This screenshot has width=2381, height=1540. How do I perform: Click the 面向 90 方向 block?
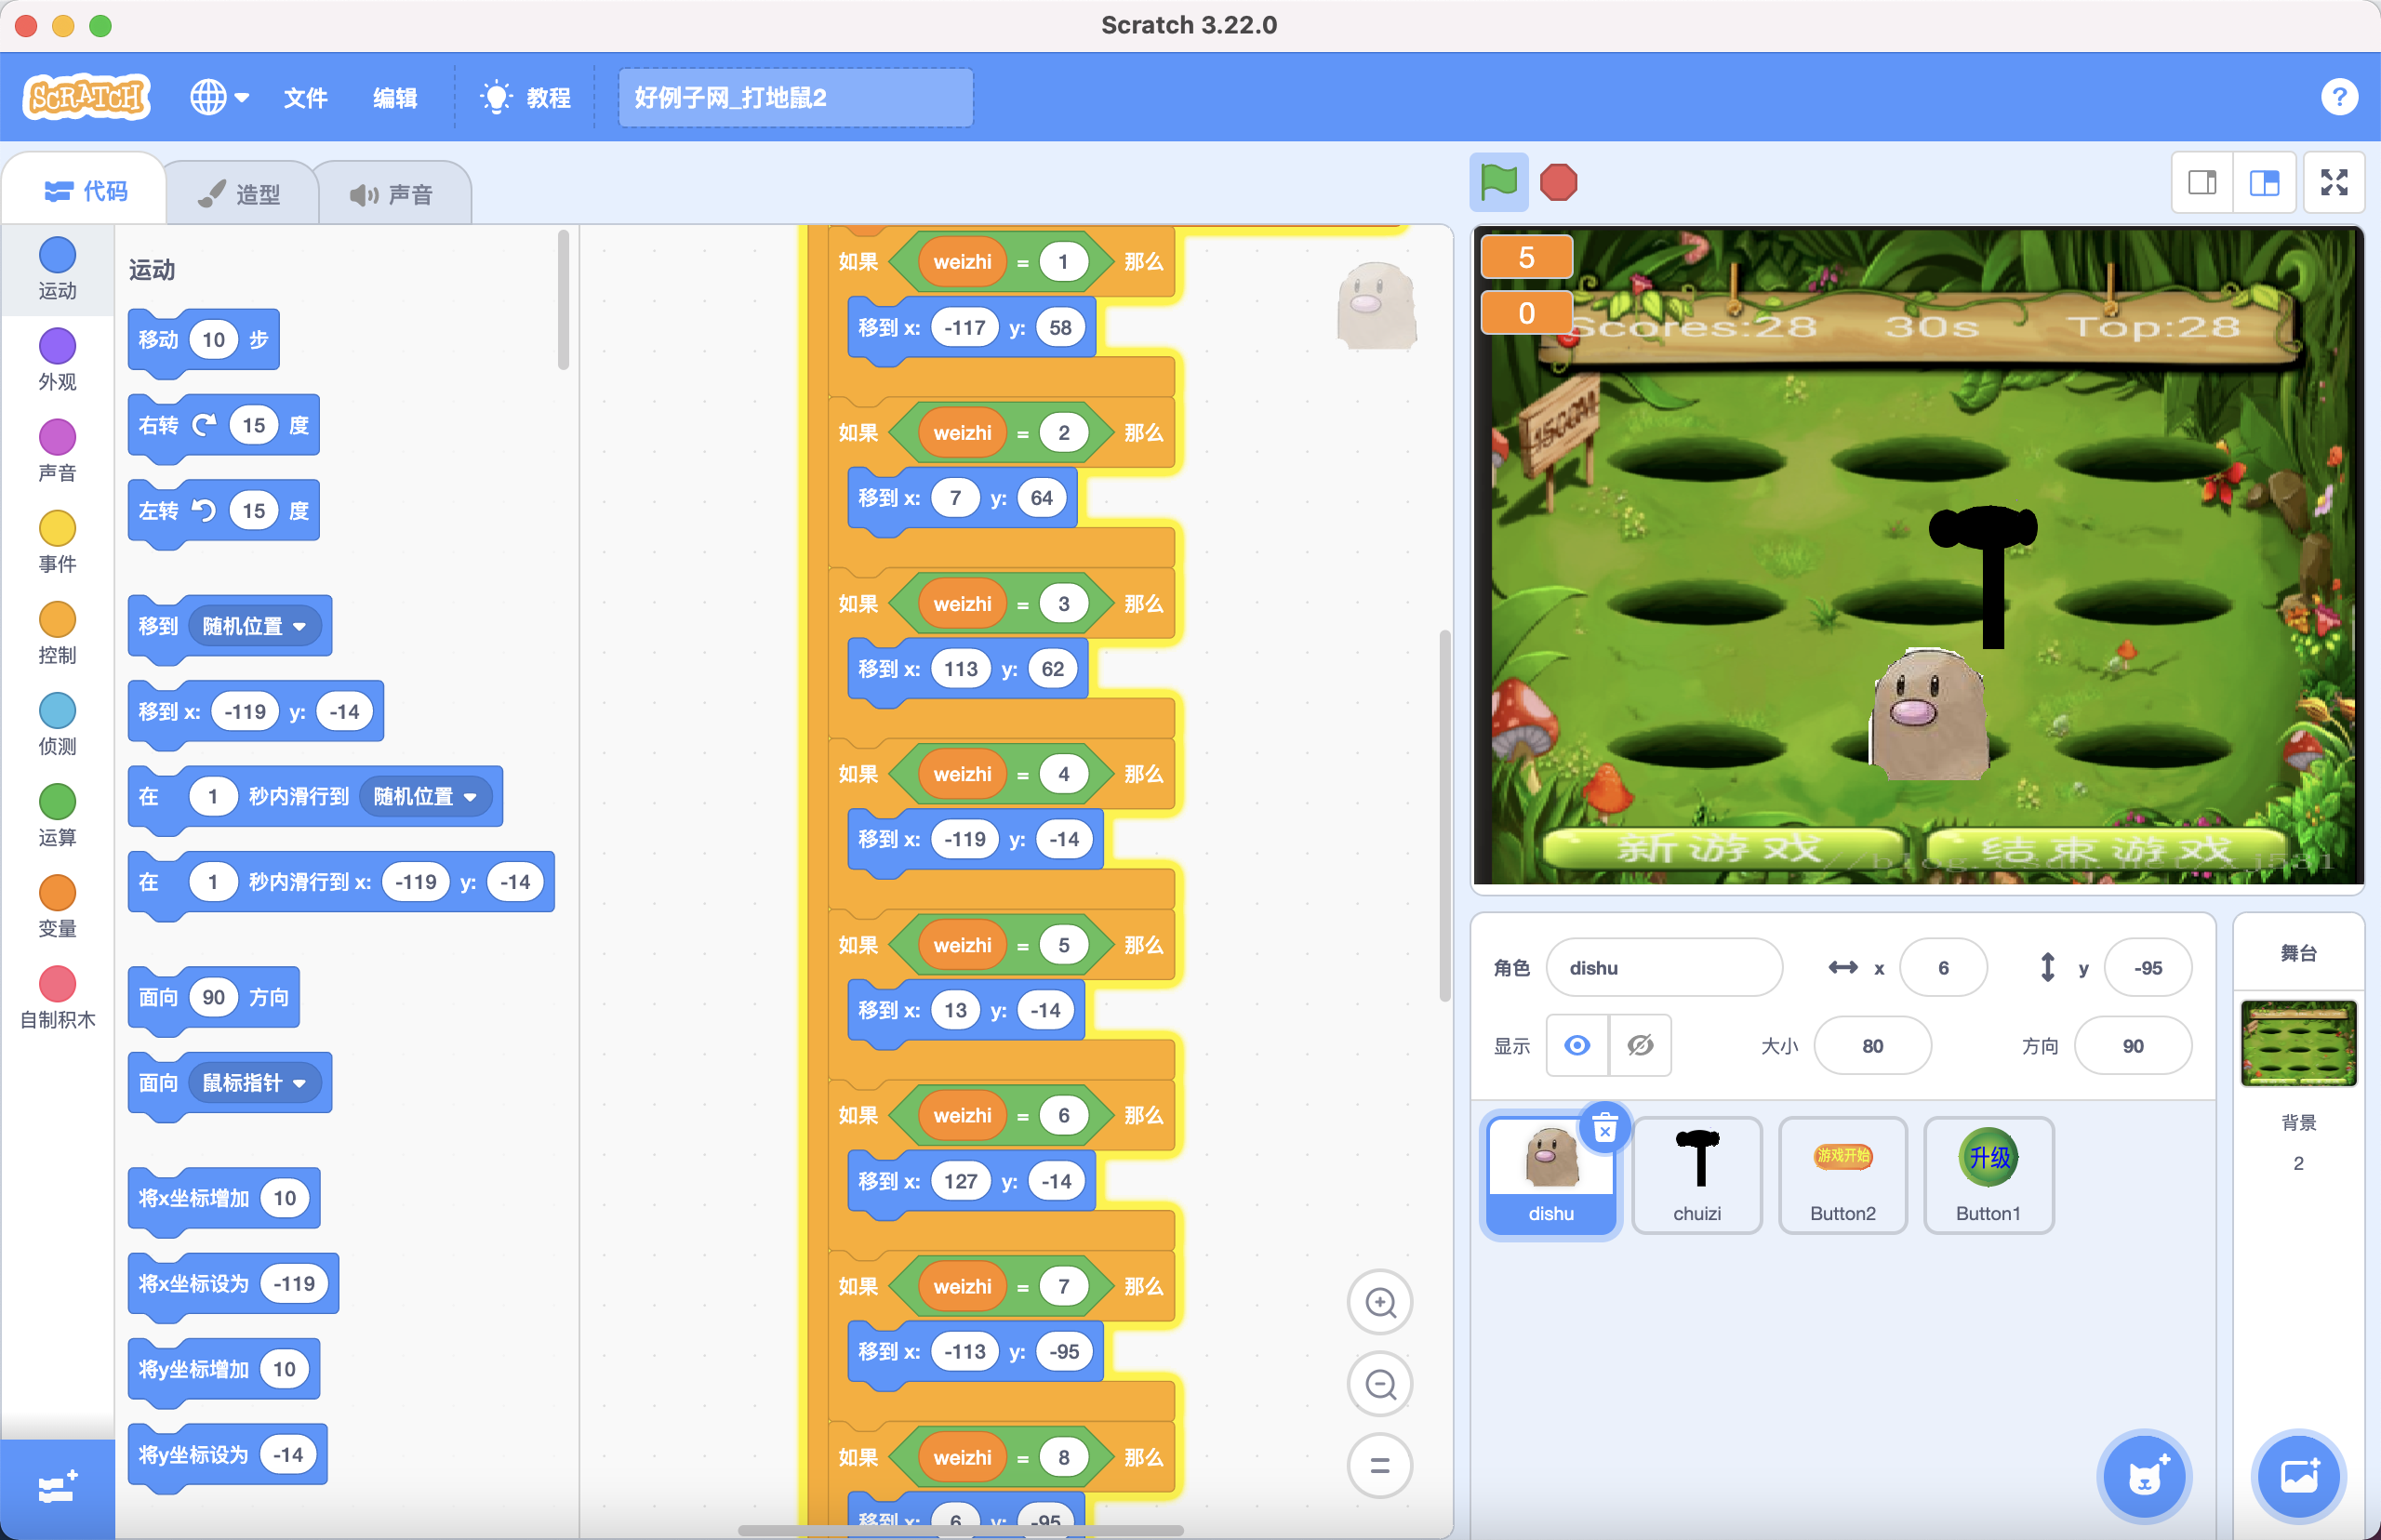click(213, 997)
